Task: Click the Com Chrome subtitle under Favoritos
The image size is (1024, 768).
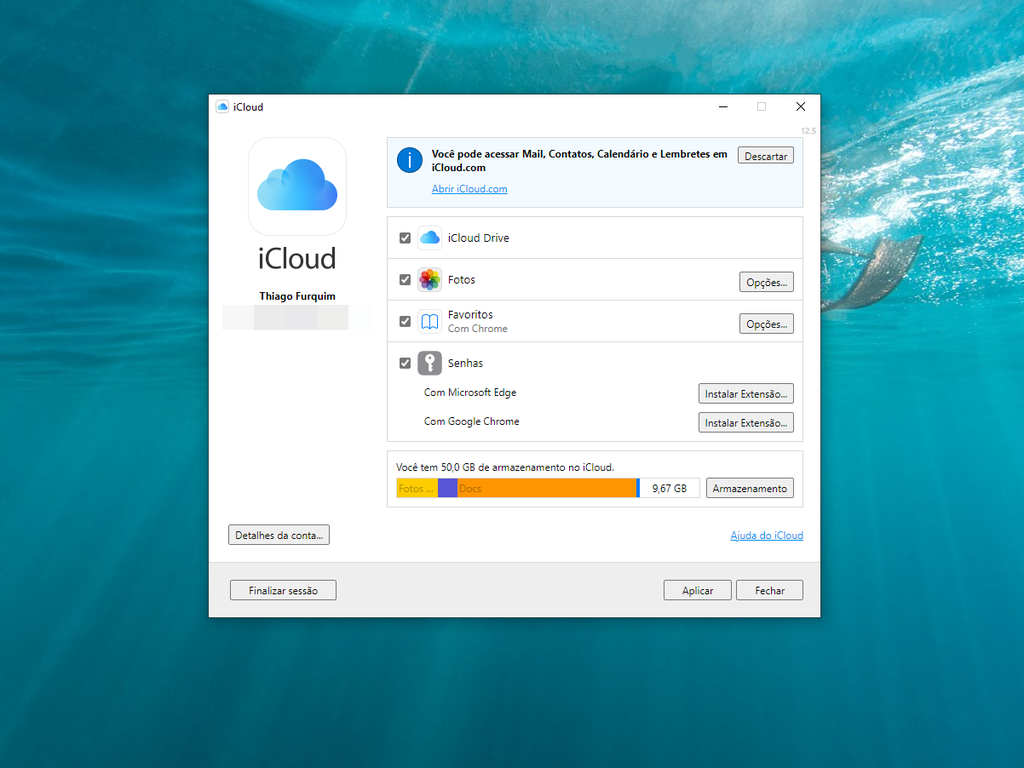Action: coord(477,328)
